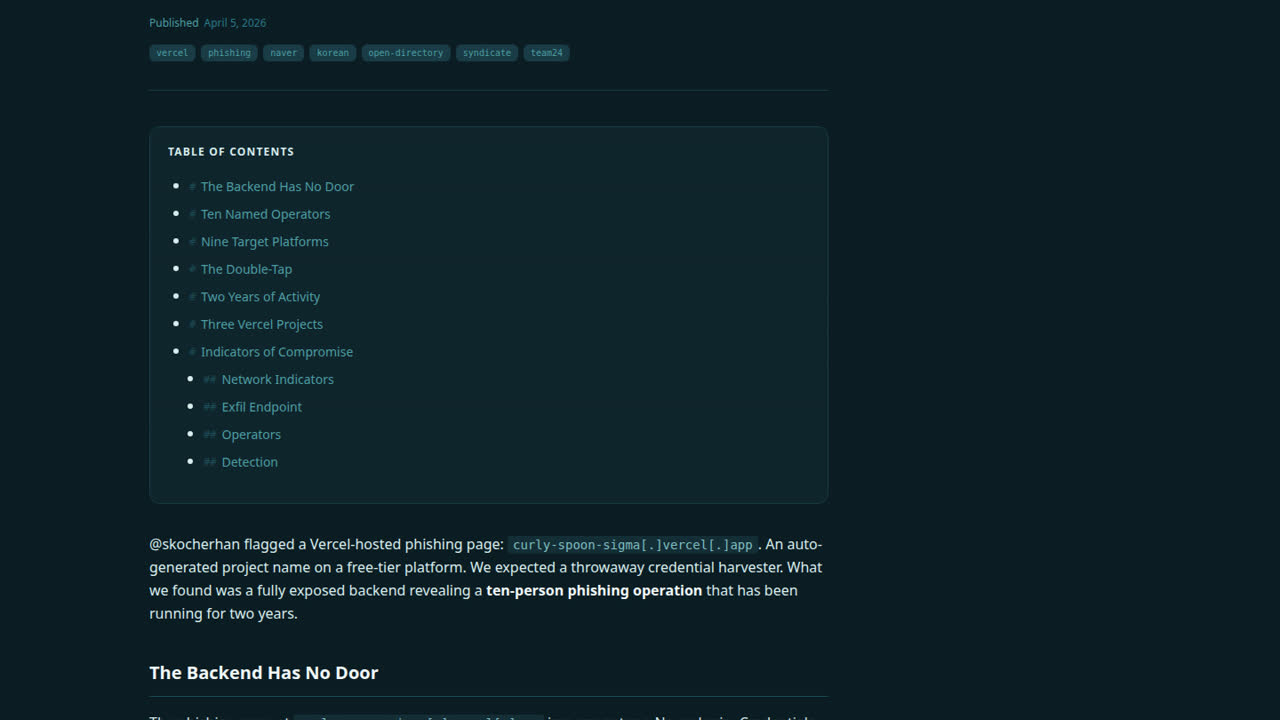Go to Detection subsection
The width and height of the screenshot is (1280, 720).
[249, 462]
